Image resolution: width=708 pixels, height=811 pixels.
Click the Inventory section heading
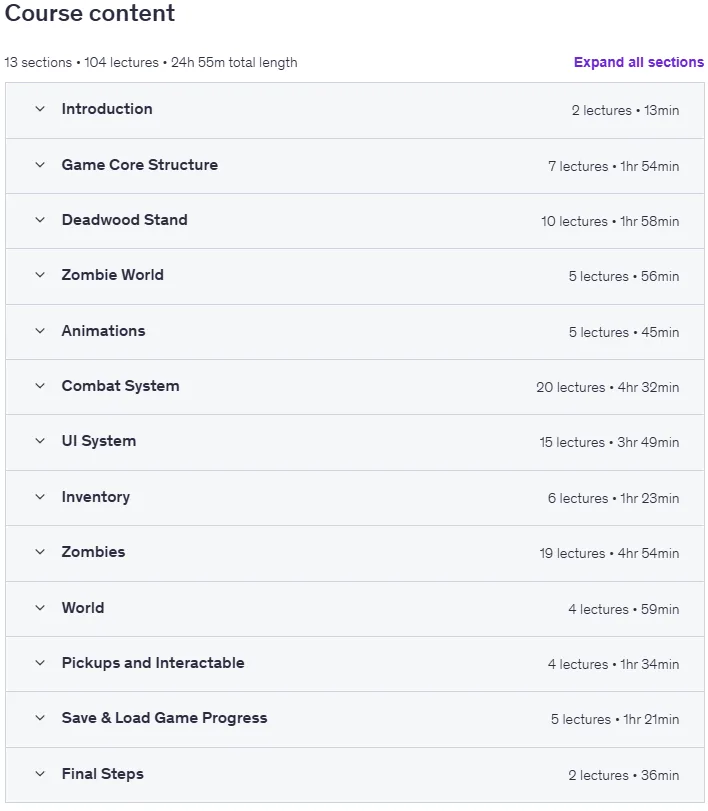(x=96, y=497)
